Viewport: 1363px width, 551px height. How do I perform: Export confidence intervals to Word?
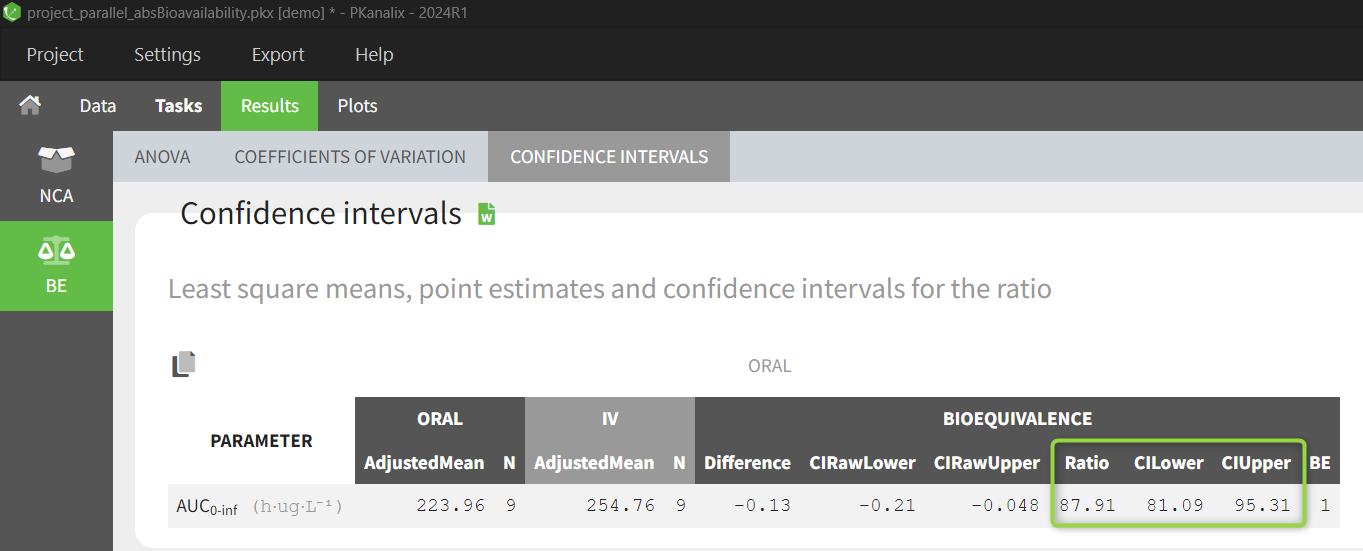click(486, 214)
